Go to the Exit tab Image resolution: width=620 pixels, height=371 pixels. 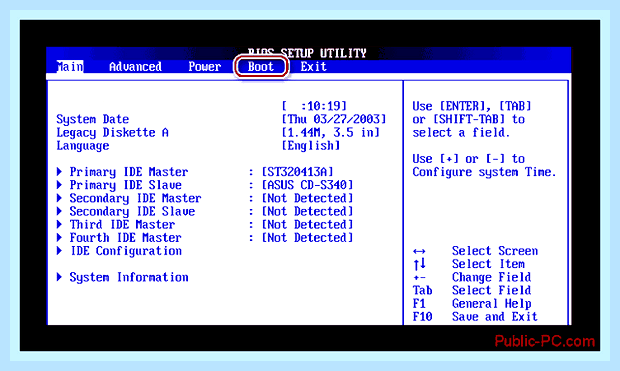pyautogui.click(x=314, y=66)
